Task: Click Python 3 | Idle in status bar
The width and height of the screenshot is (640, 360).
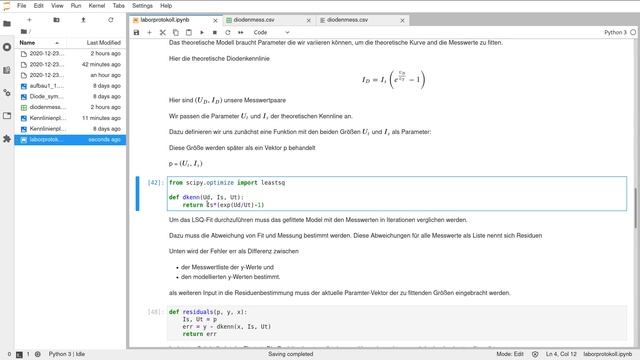Action: [x=67, y=354]
